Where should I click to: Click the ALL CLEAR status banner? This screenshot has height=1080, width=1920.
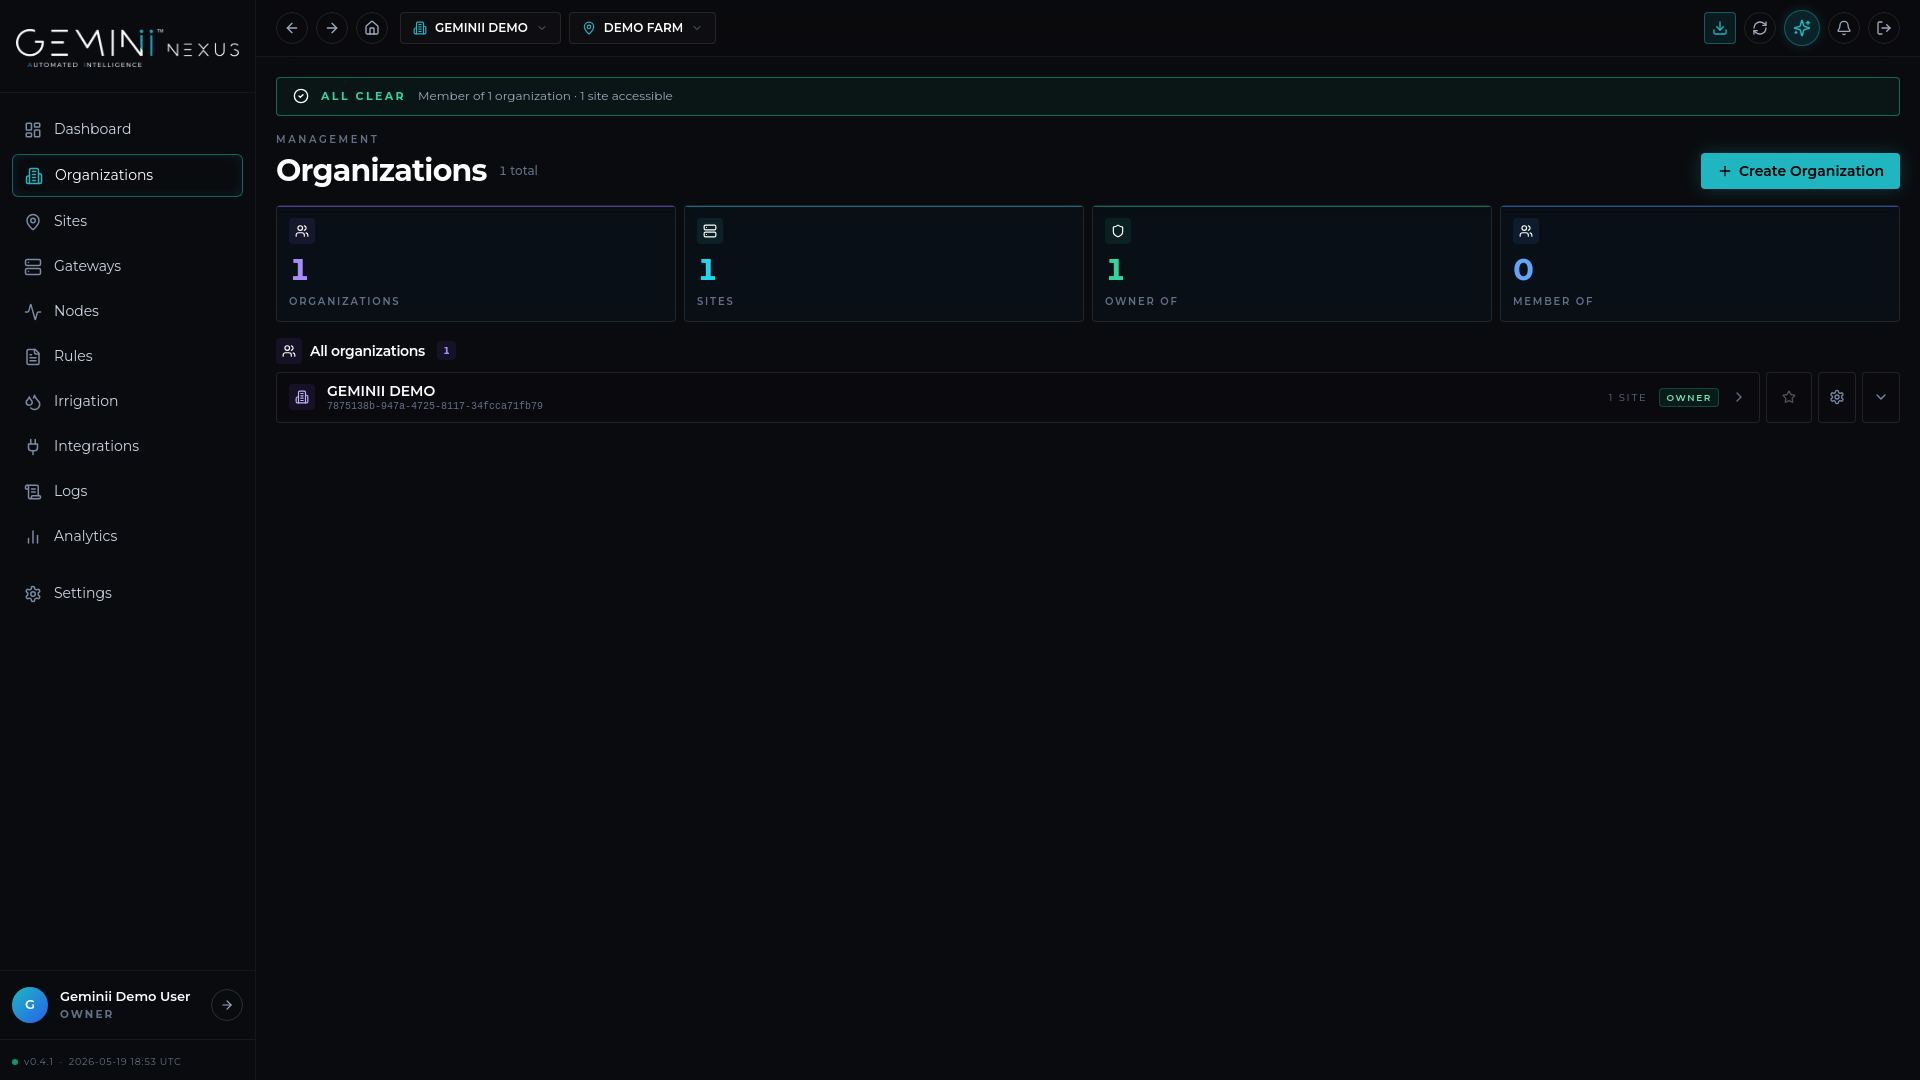coord(1088,96)
